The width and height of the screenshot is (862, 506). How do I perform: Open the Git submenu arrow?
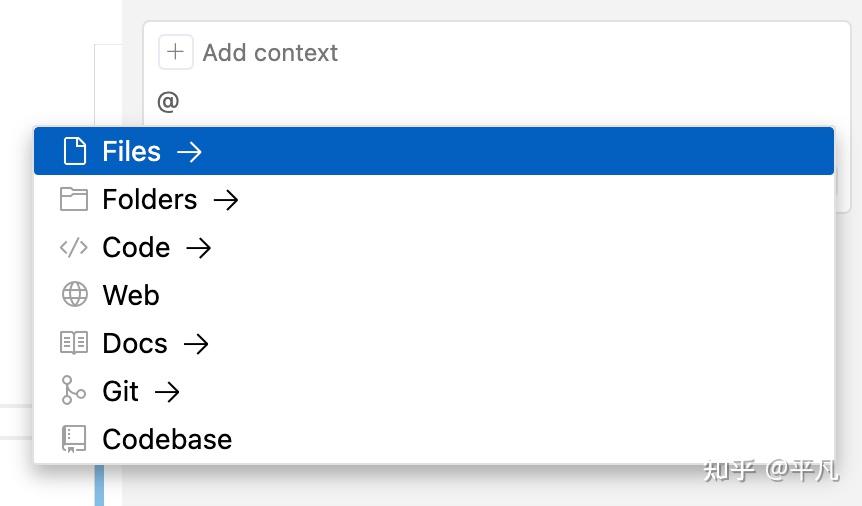tap(167, 391)
